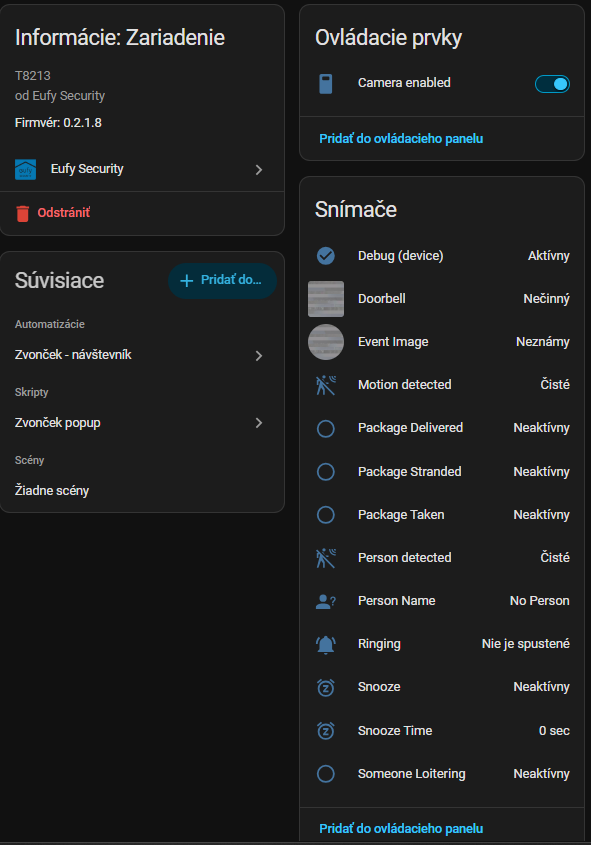The image size is (591, 845).
Task: Click the Doorbell sensor label
Action: [x=381, y=299]
